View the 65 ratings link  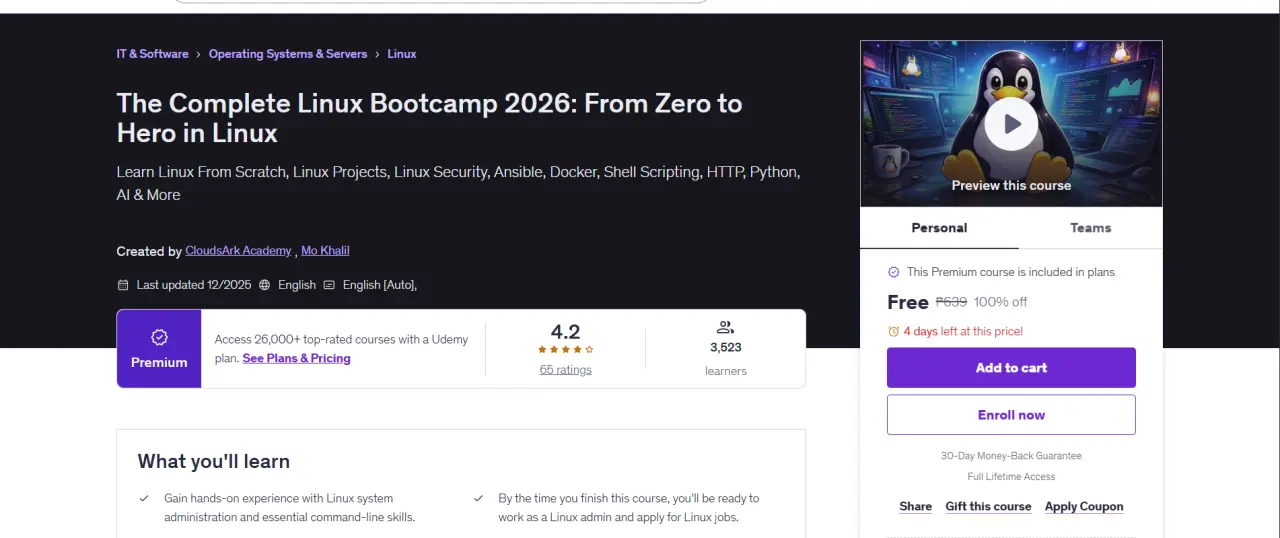(x=566, y=370)
